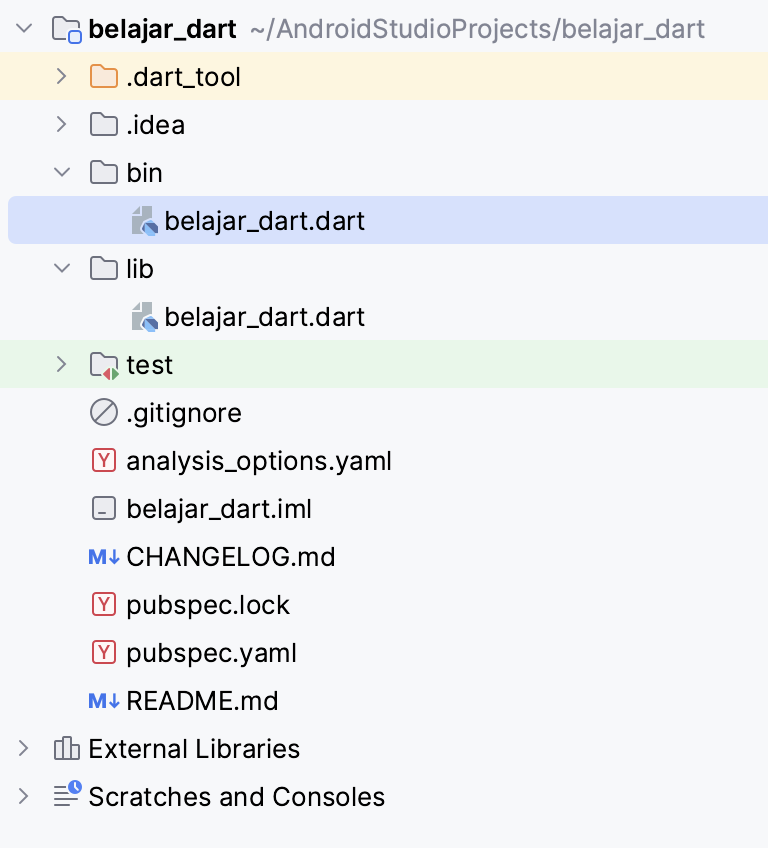The width and height of the screenshot is (768, 848).
Task: Click the YAML icon of analysis_options.yaml
Action: click(104, 461)
